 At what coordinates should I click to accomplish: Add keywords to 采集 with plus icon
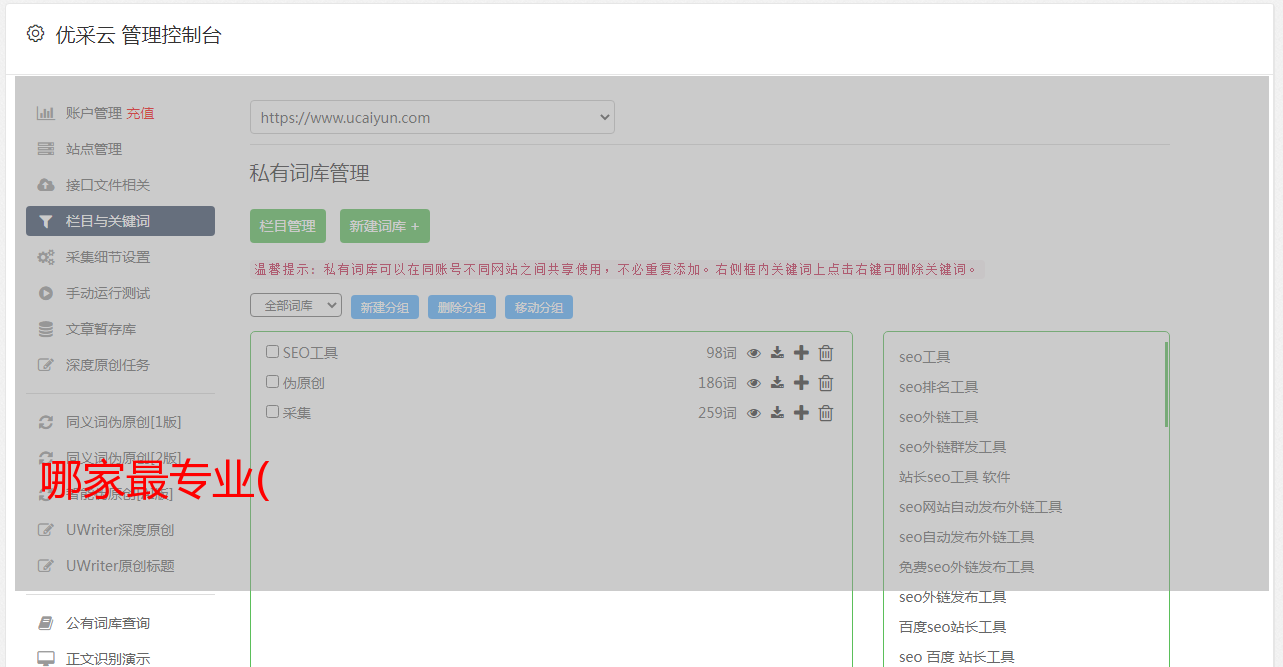(801, 413)
